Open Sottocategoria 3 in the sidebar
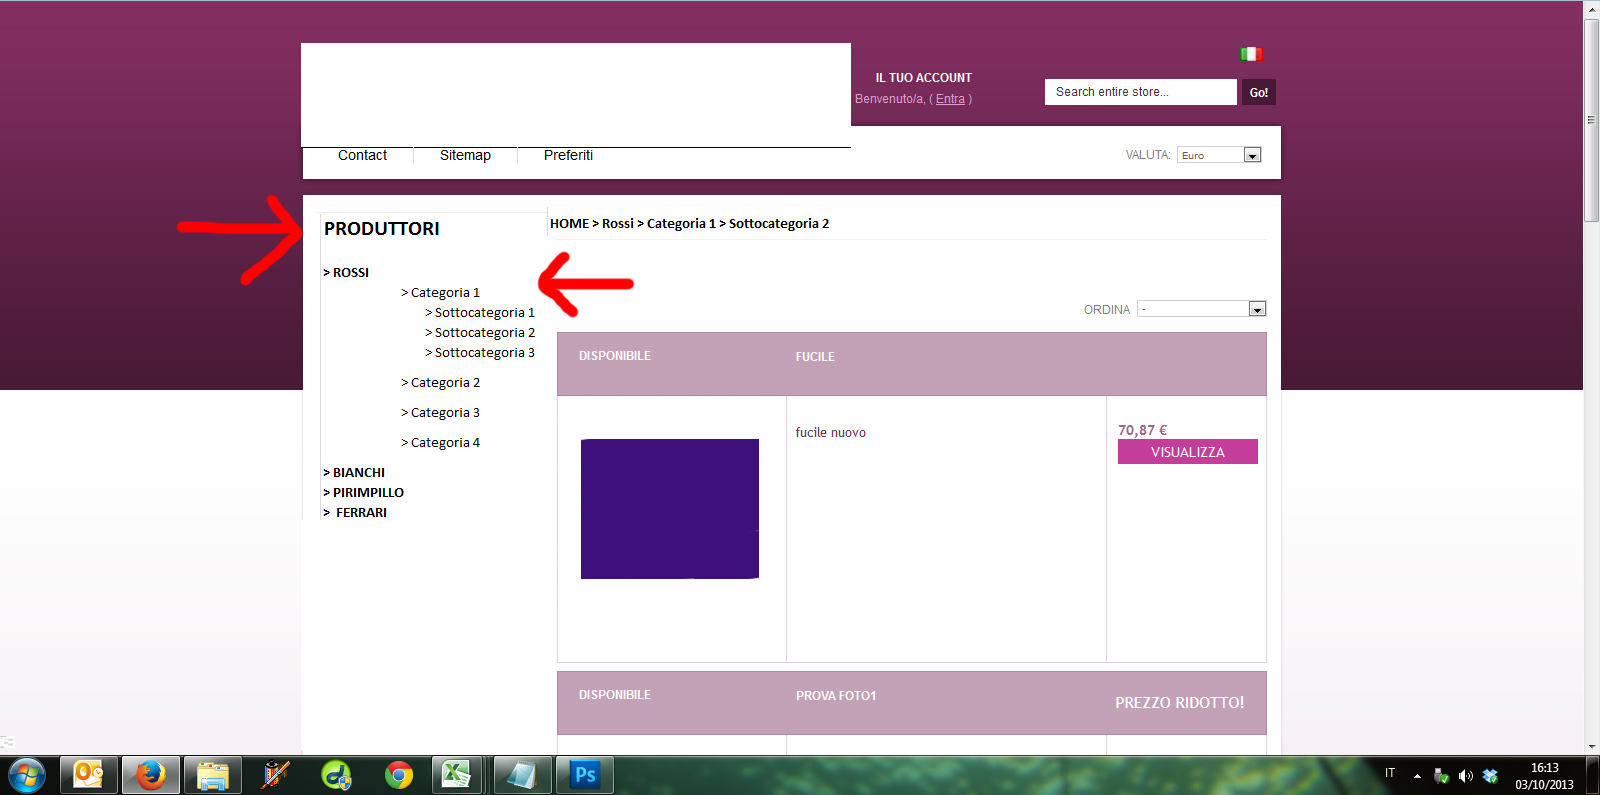The height and width of the screenshot is (795, 1600). point(480,352)
